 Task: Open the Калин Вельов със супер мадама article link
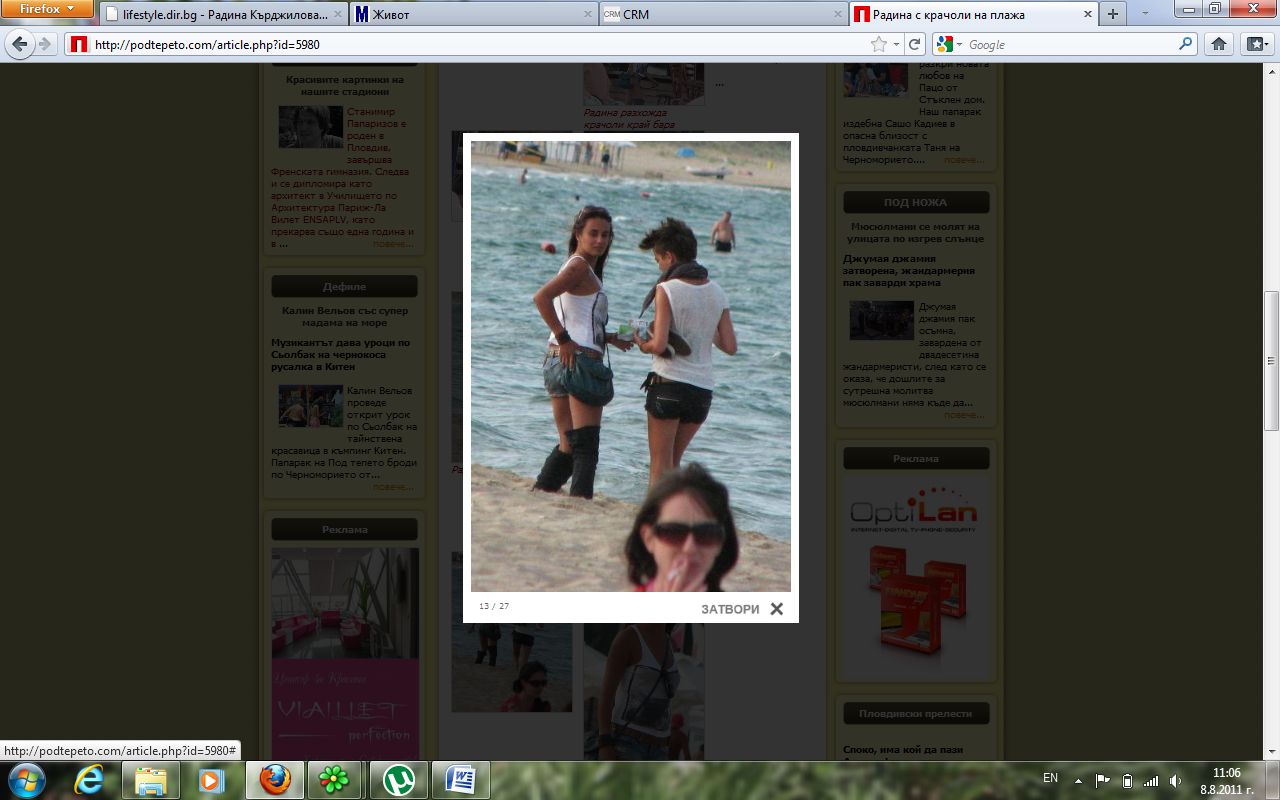[x=345, y=317]
